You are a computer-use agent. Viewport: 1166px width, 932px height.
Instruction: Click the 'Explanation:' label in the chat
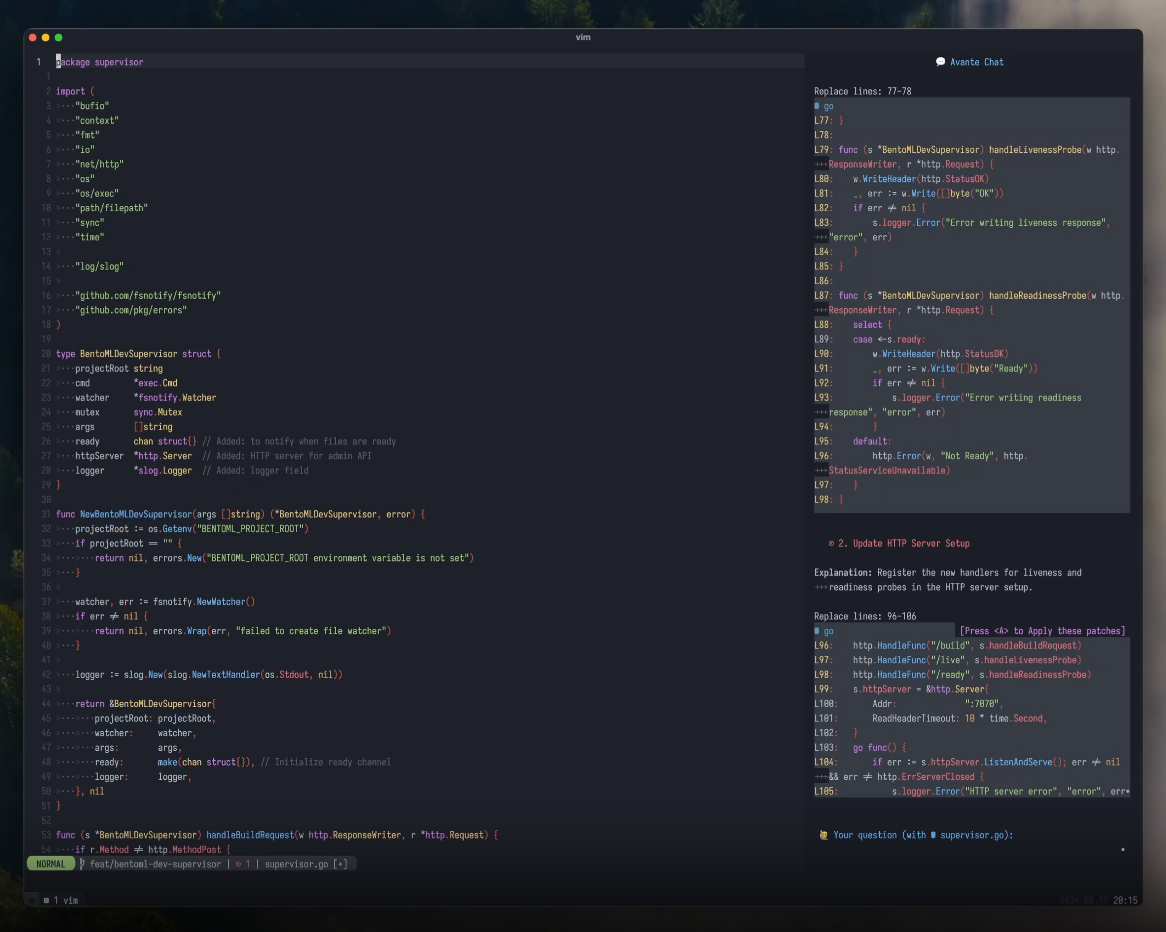click(843, 573)
